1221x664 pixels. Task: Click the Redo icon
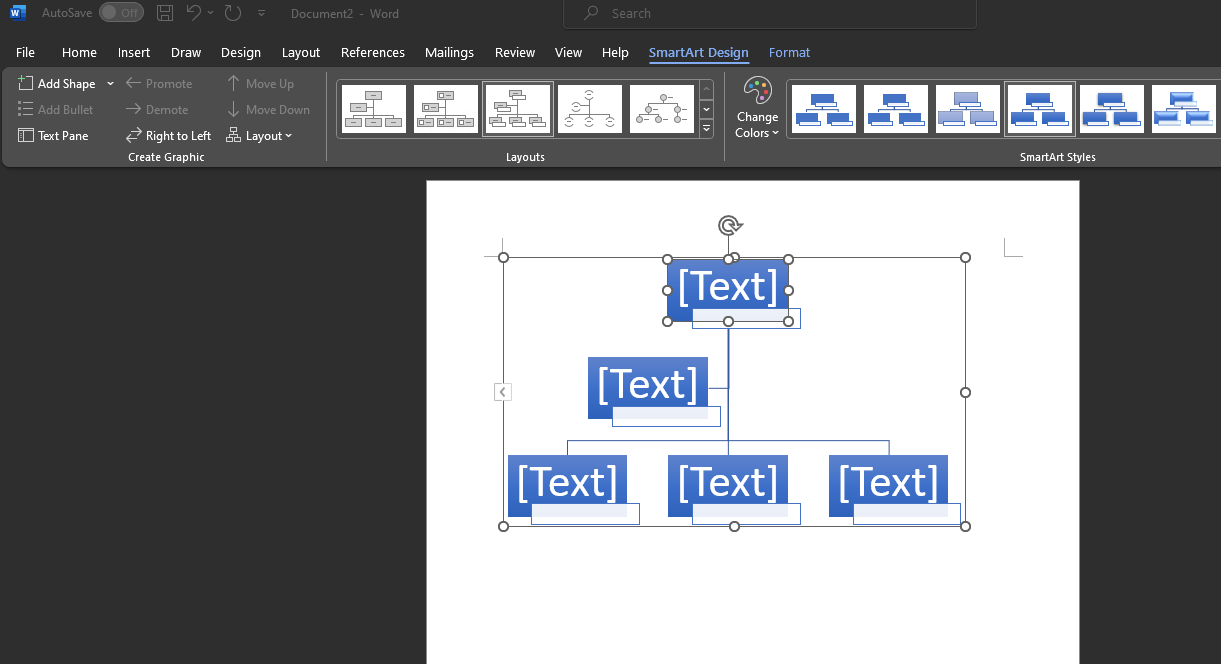click(233, 13)
